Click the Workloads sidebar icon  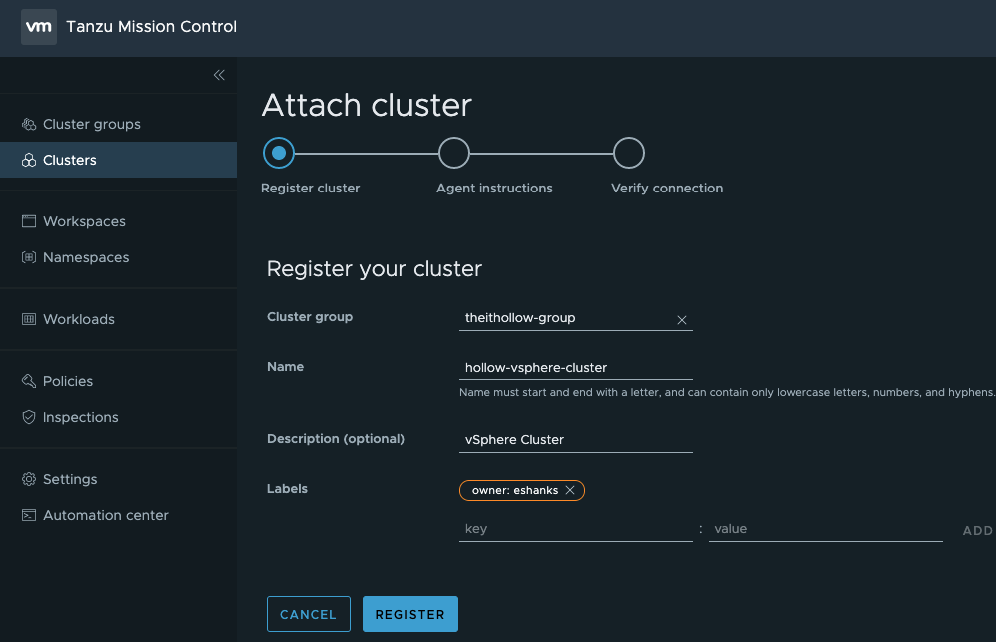click(29, 319)
